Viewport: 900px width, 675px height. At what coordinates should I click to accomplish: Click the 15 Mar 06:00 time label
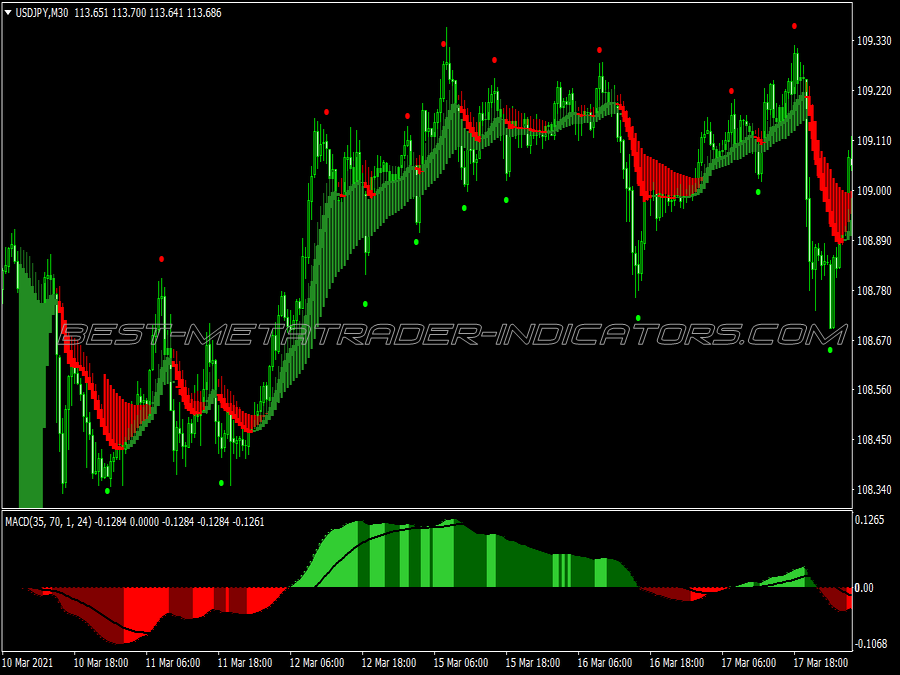point(461,662)
